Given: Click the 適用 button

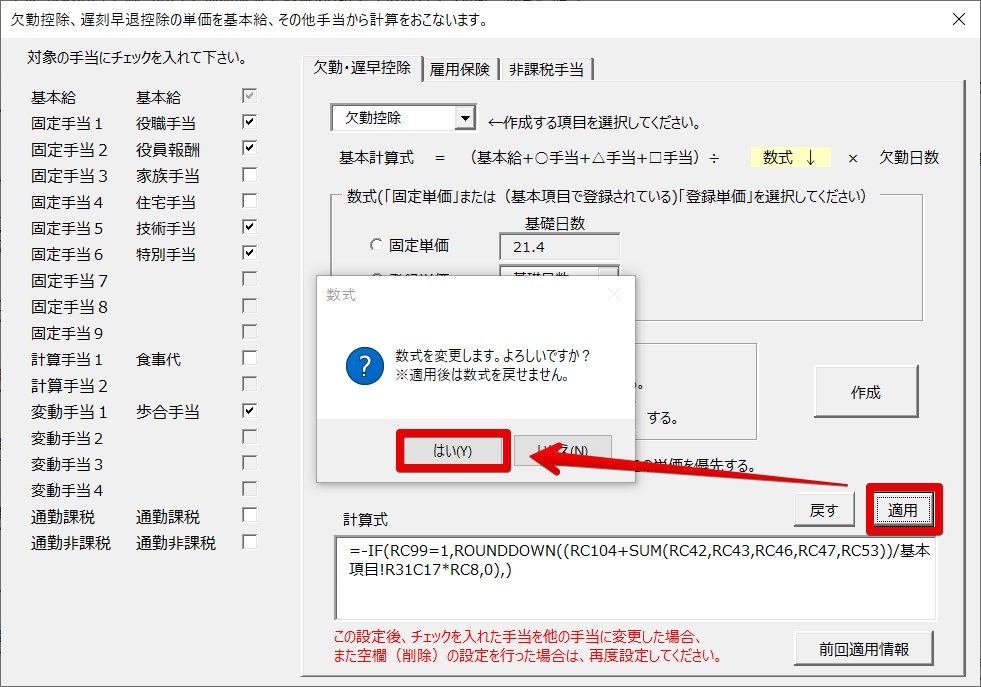Looking at the screenshot, I should point(902,510).
